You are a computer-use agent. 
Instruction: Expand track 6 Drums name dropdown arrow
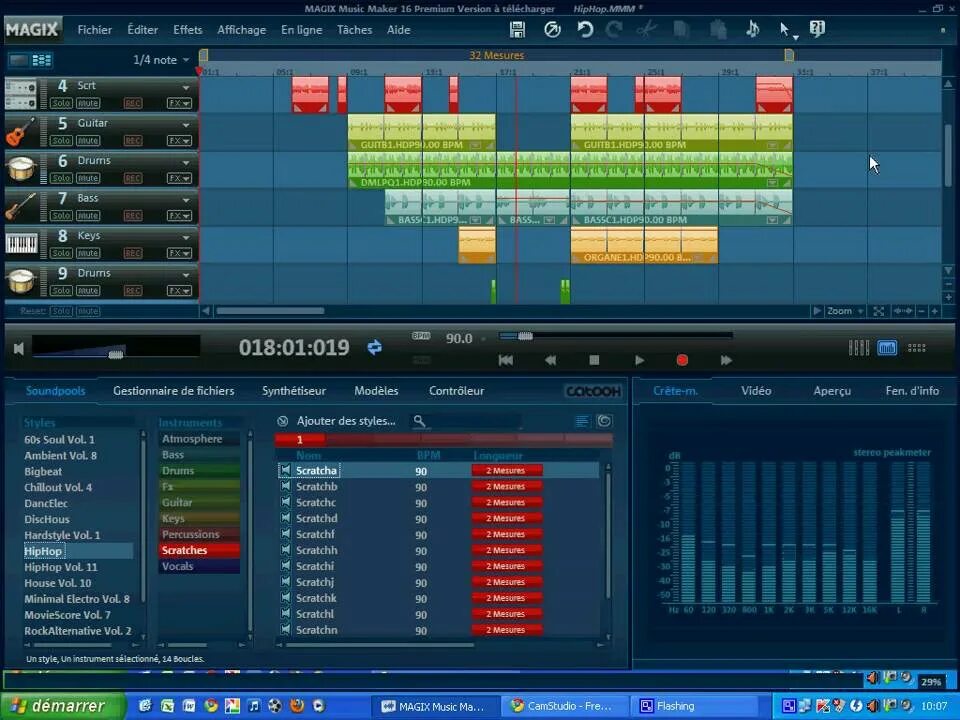(x=186, y=162)
